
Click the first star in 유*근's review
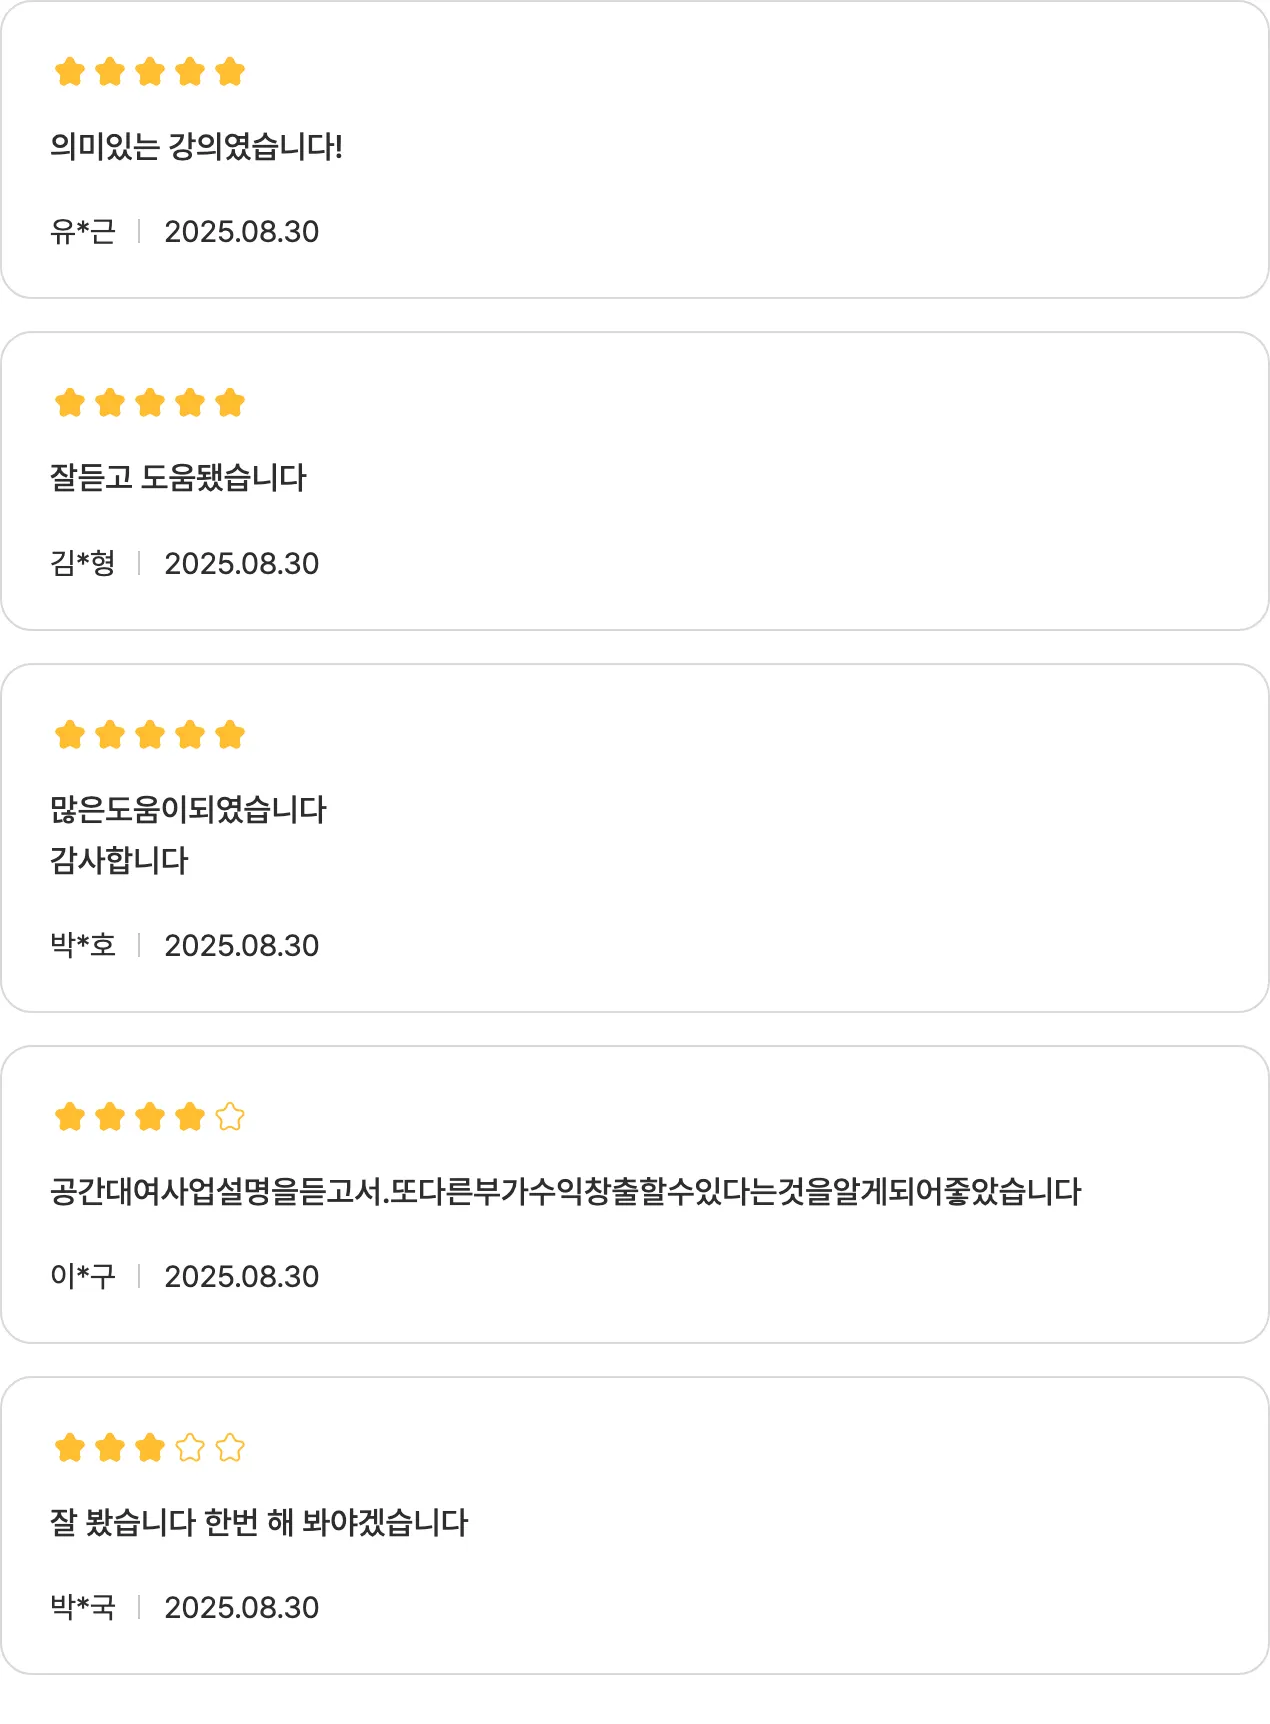pyautogui.click(x=70, y=72)
